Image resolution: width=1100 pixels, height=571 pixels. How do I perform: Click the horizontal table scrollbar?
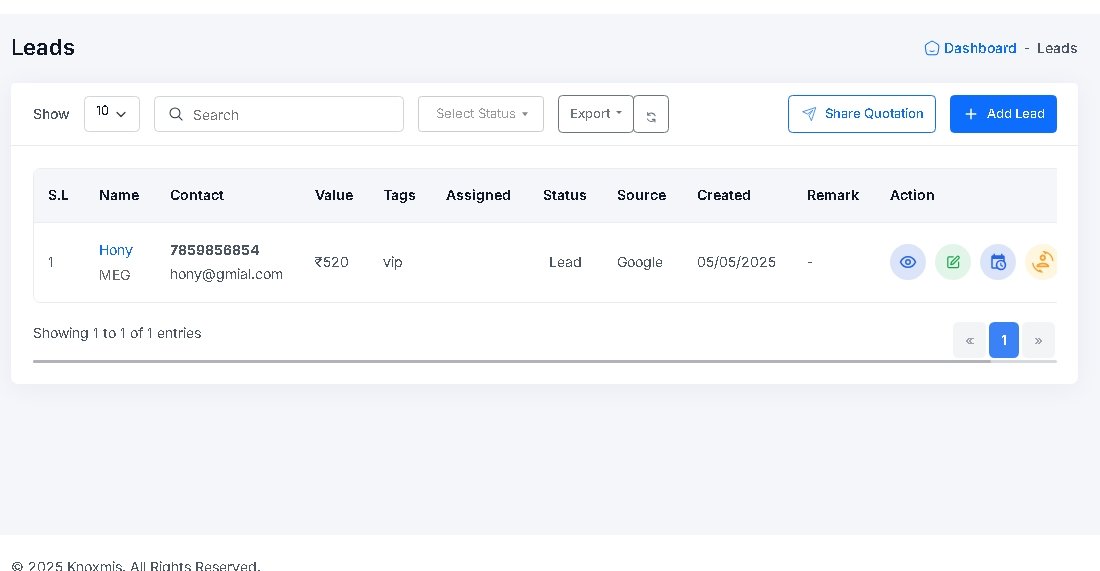tap(511, 361)
